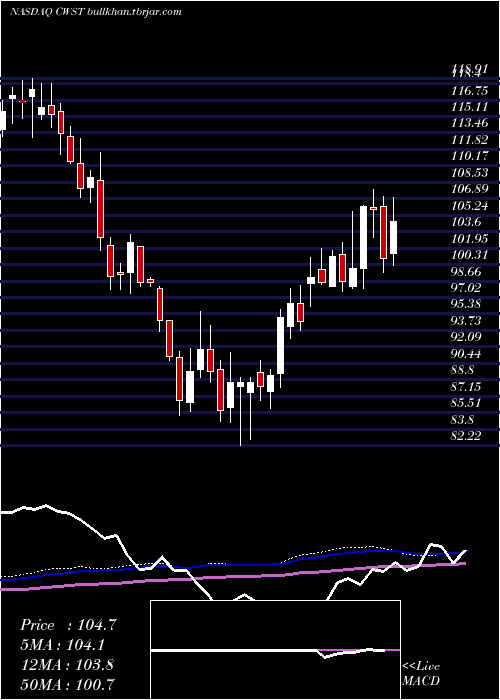Image resolution: width=500 pixels, height=700 pixels.
Task: Select the Price : 104.7 readout
Action: (68, 625)
